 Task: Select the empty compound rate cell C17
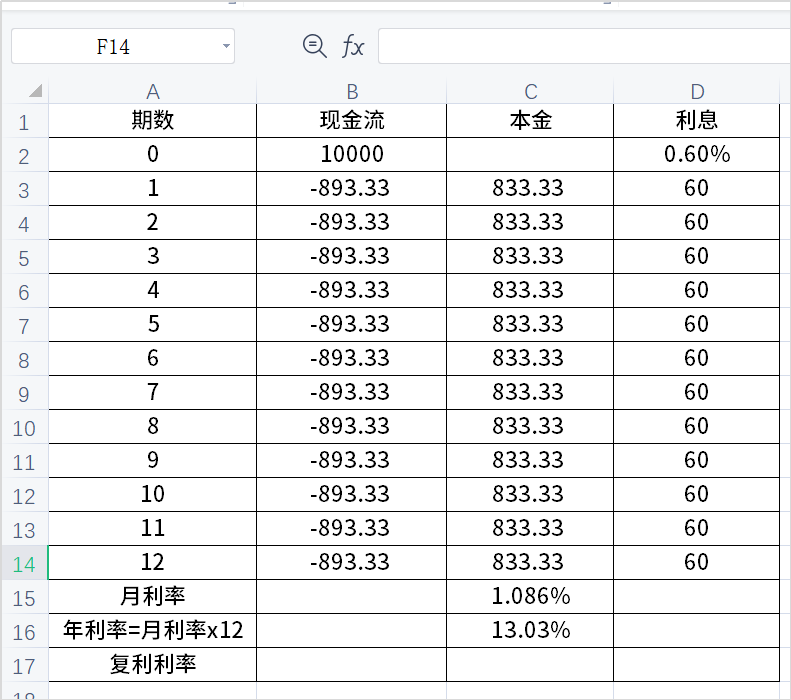(530, 665)
